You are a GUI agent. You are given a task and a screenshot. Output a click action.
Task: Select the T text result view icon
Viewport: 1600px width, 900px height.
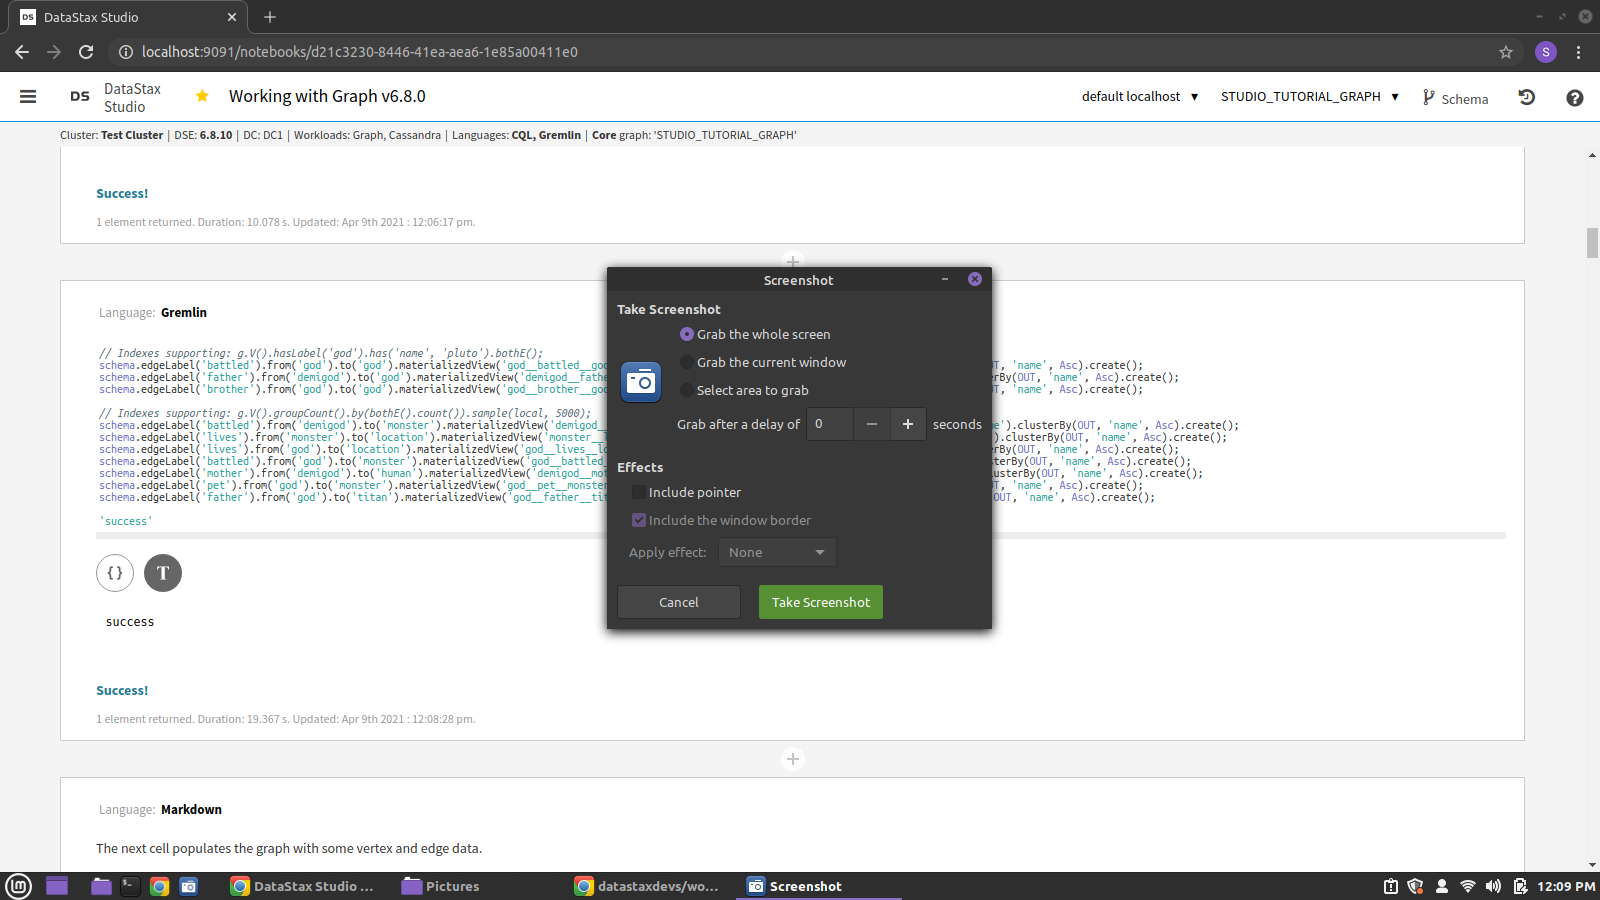pyautogui.click(x=163, y=573)
